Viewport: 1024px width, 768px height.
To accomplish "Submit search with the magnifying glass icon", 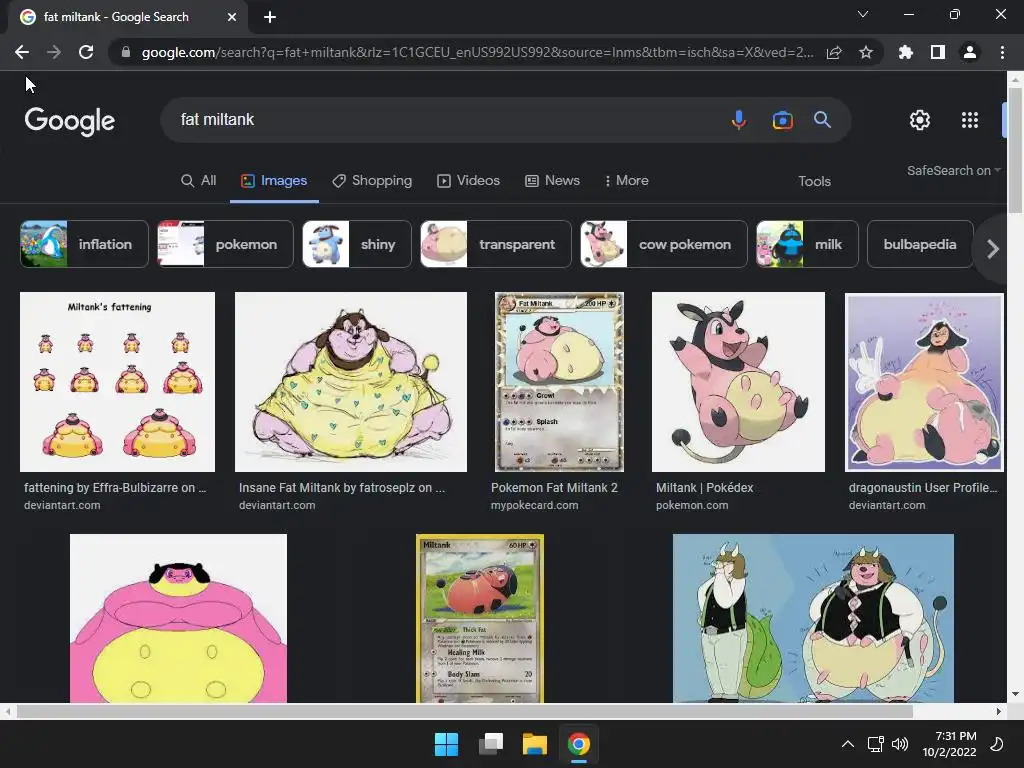I will 822,120.
